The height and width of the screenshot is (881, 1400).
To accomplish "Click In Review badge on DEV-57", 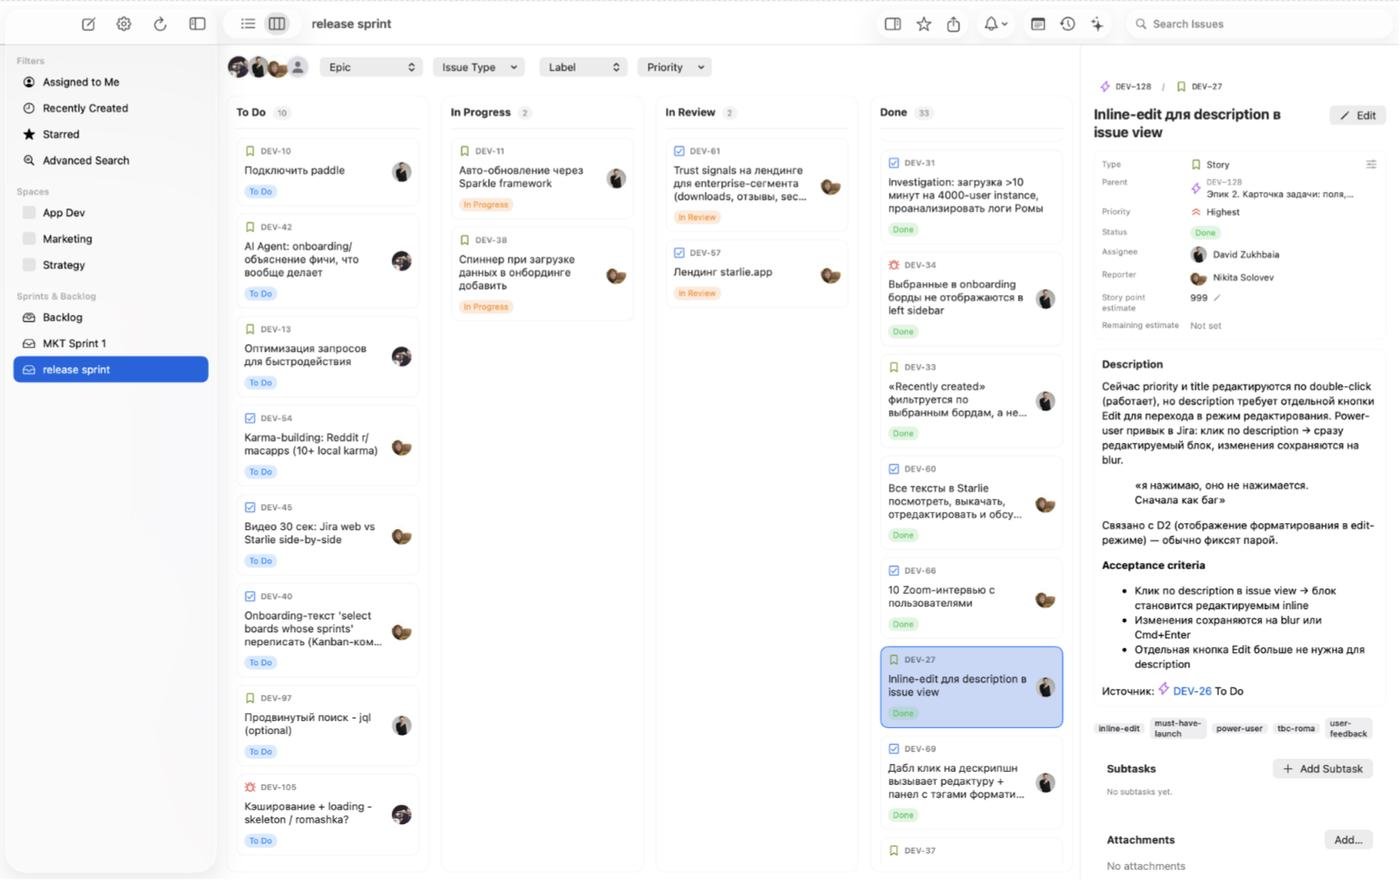I will pos(697,293).
